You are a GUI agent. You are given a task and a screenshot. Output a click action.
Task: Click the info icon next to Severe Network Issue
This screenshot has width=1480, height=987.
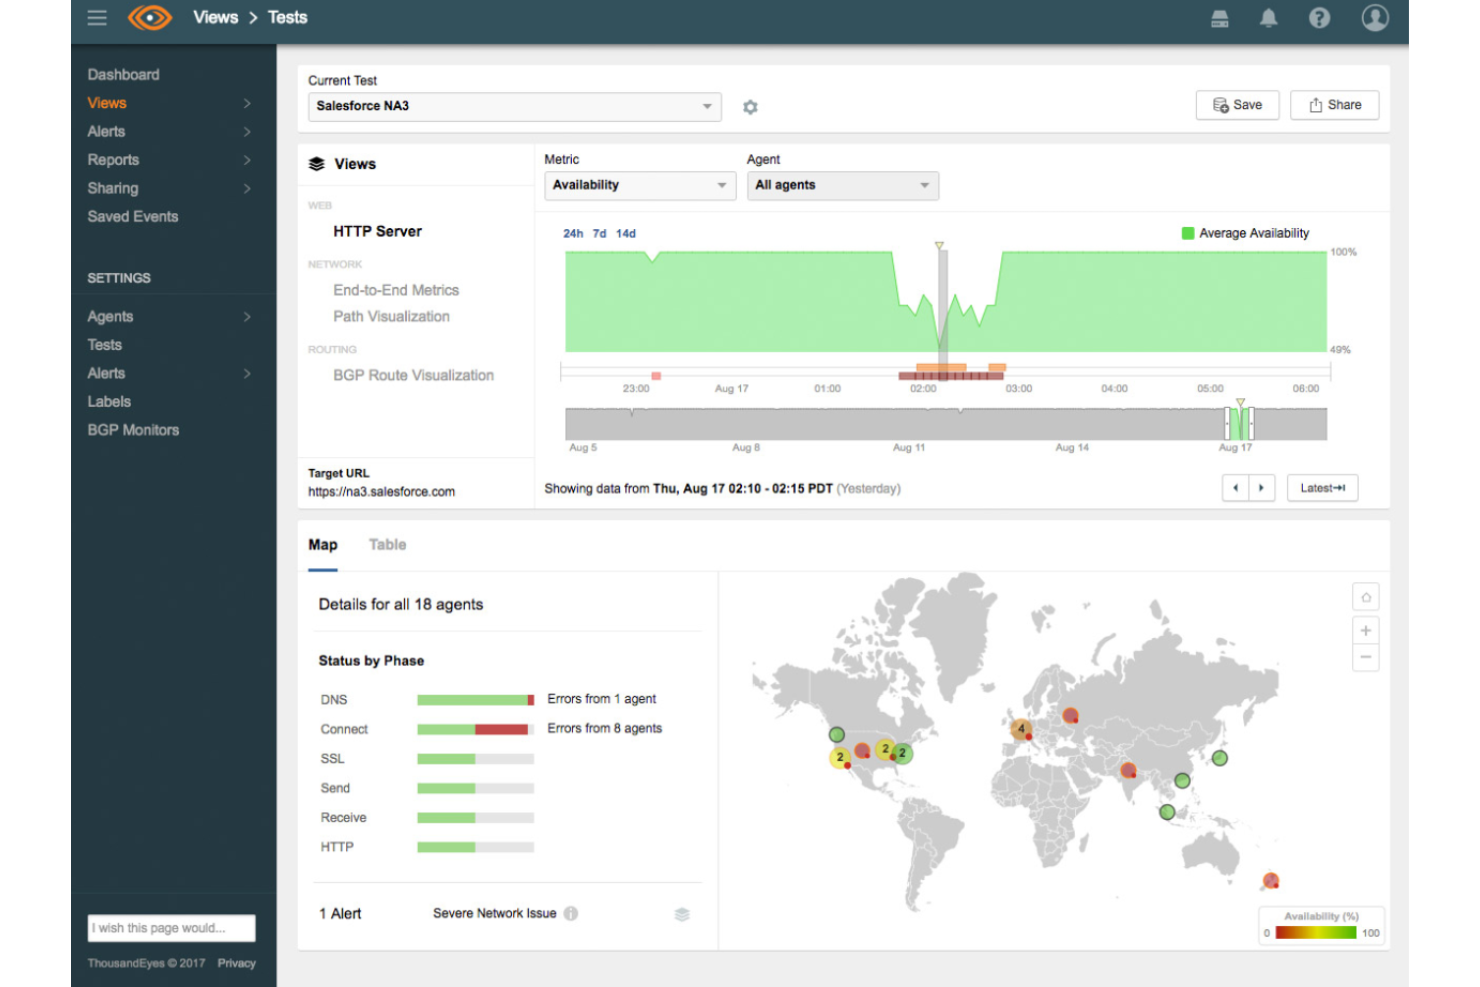tap(570, 913)
